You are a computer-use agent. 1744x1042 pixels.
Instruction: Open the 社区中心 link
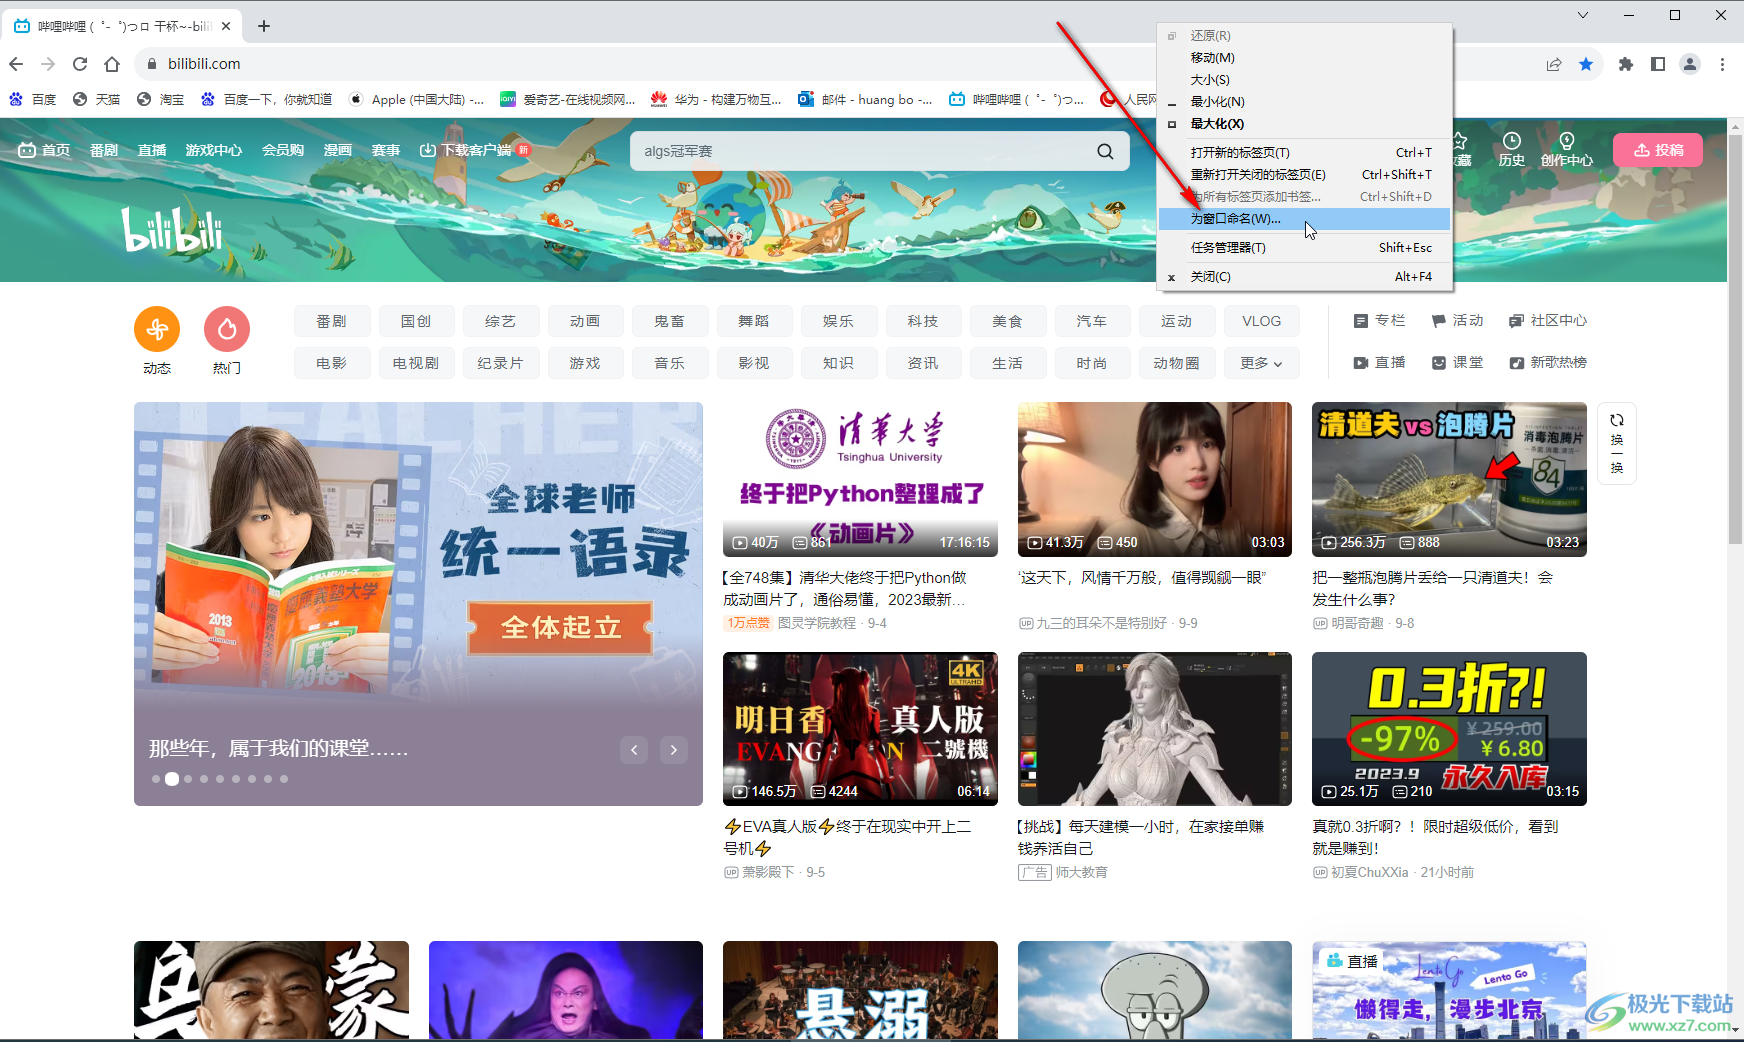pyautogui.click(x=1548, y=321)
